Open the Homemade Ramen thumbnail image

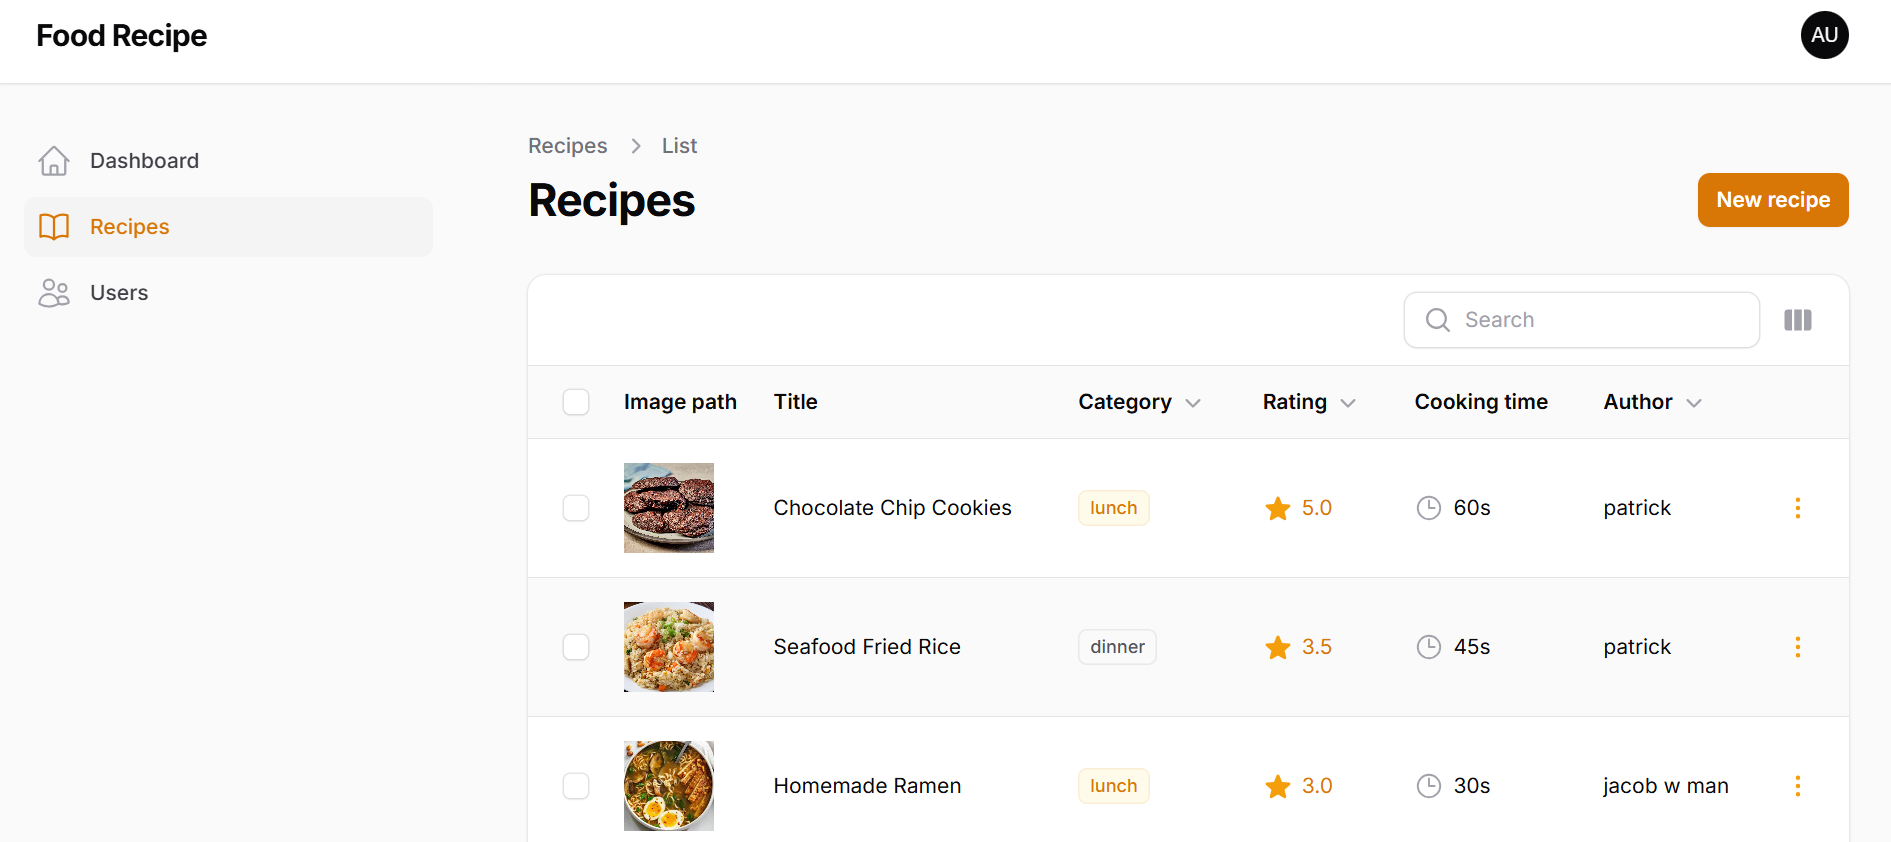pyautogui.click(x=668, y=786)
